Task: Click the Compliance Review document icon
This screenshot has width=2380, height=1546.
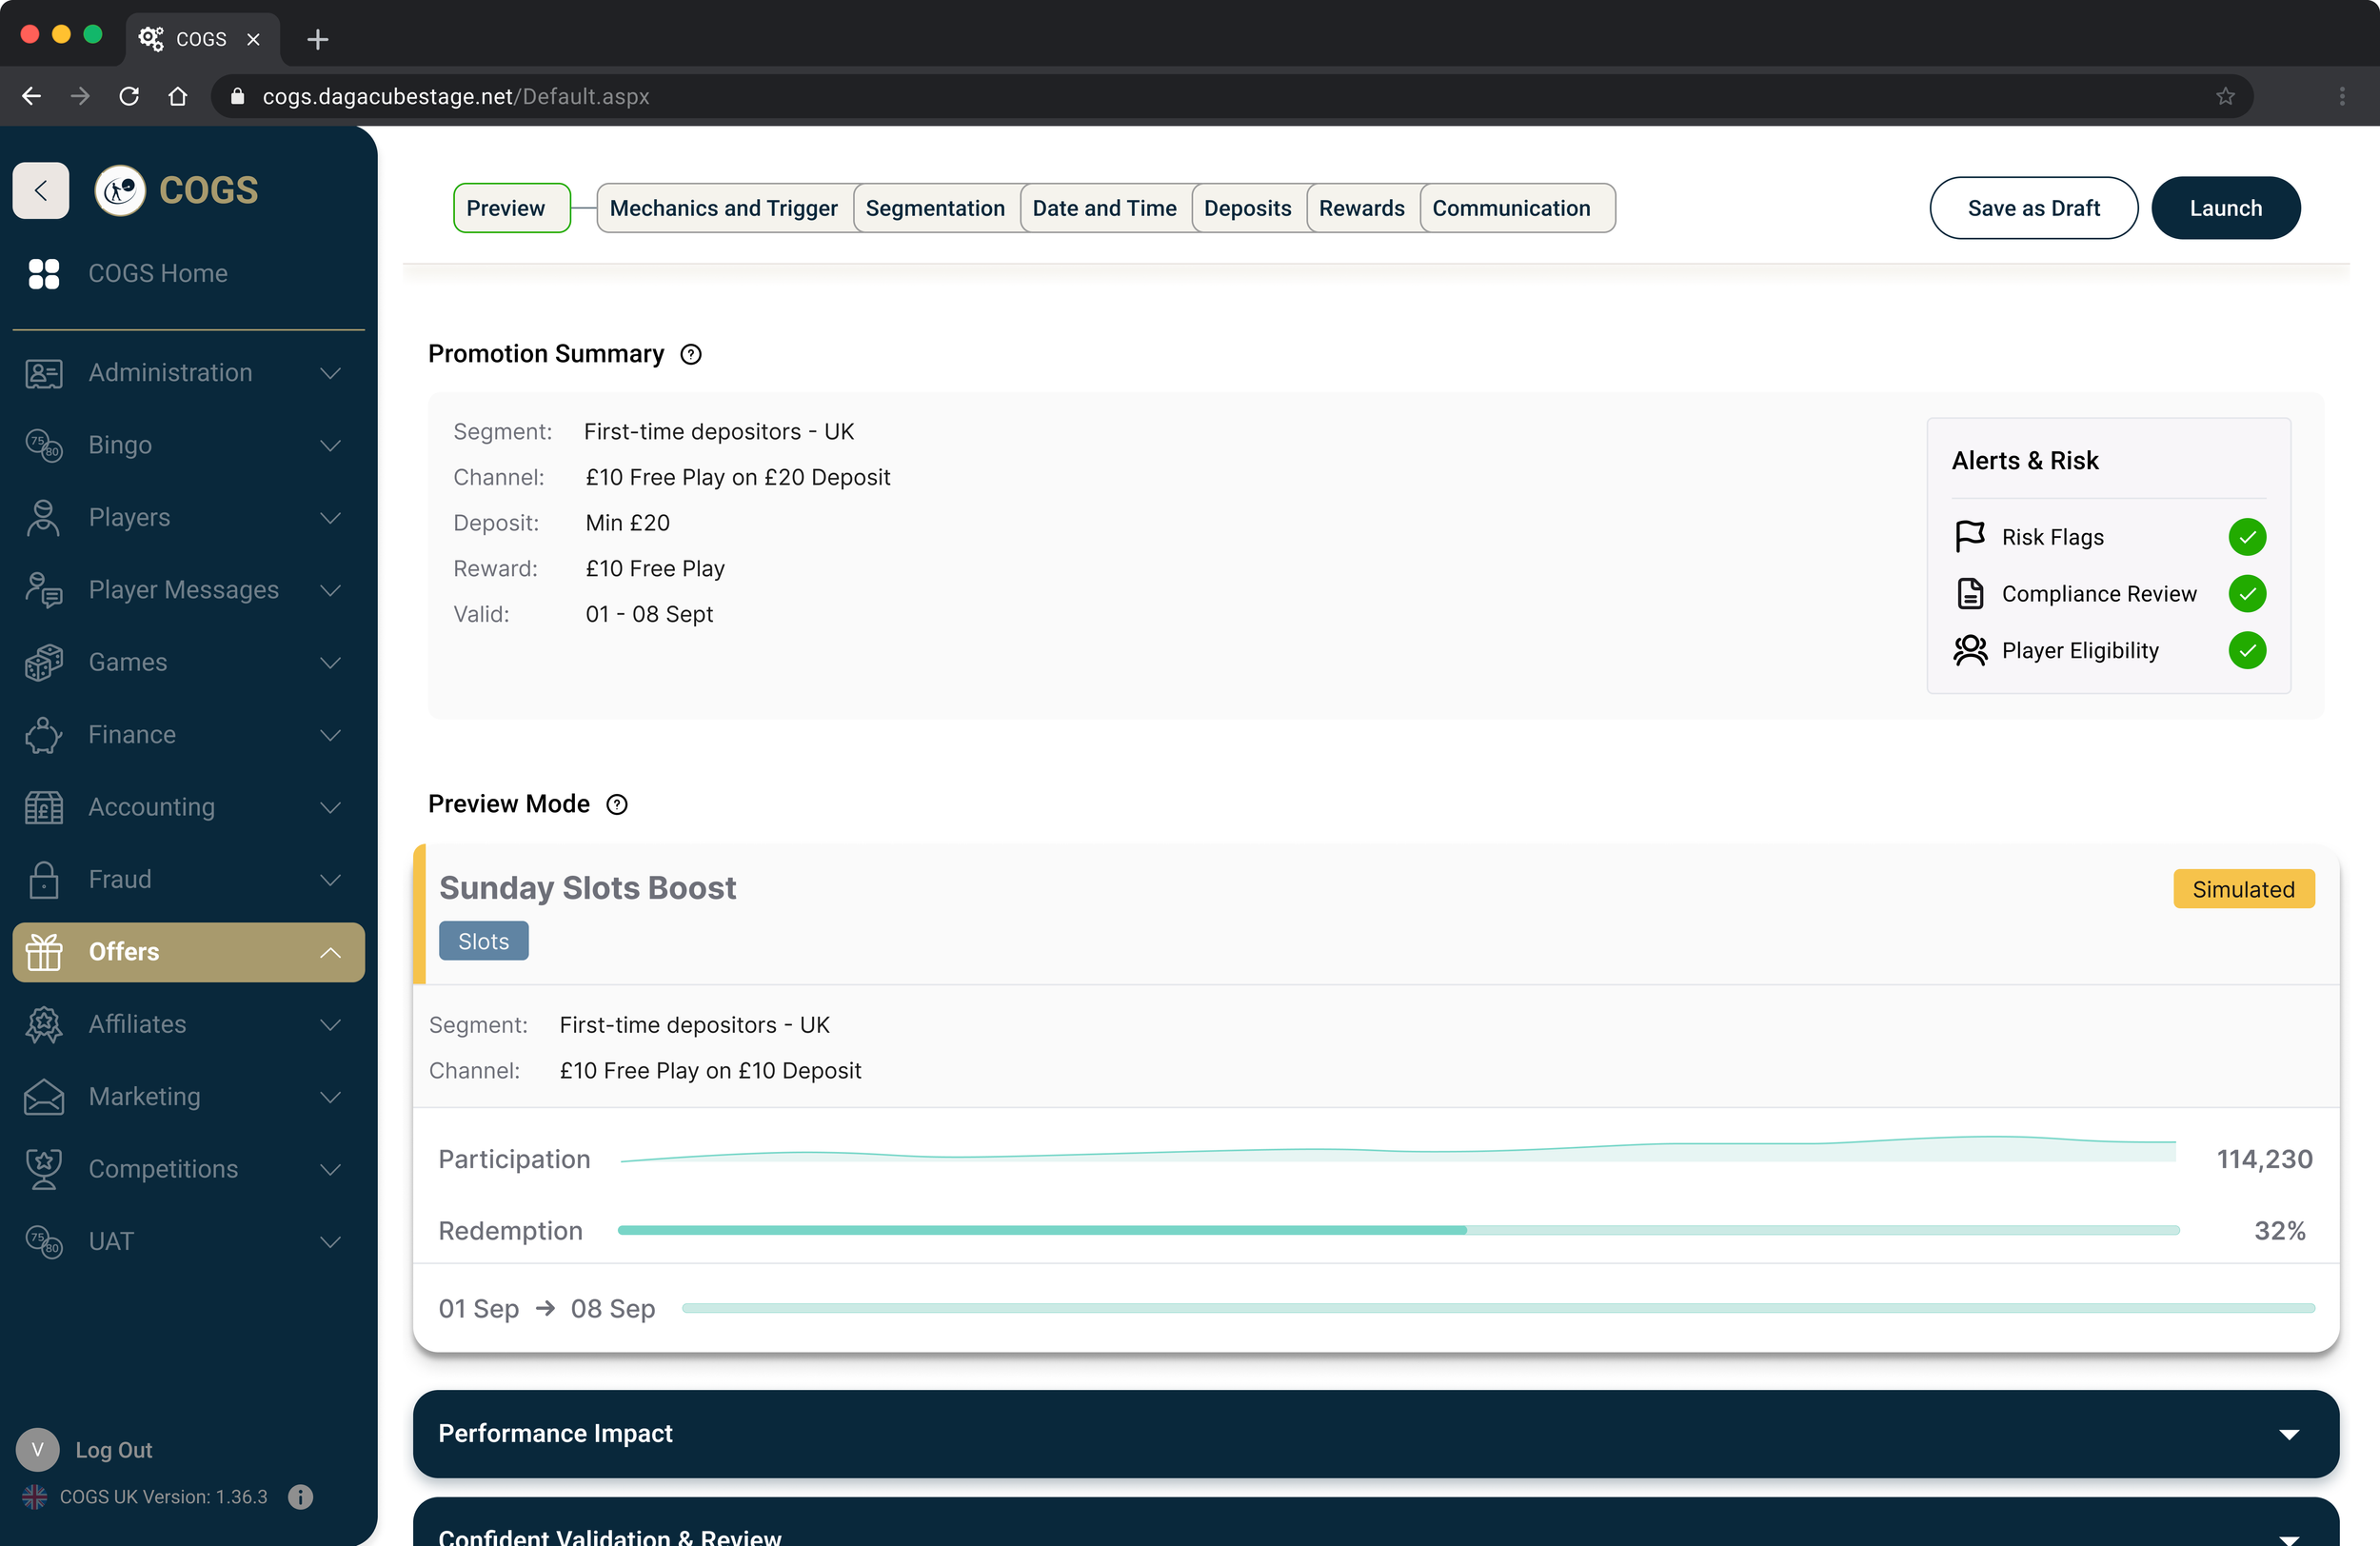Action: (1969, 594)
